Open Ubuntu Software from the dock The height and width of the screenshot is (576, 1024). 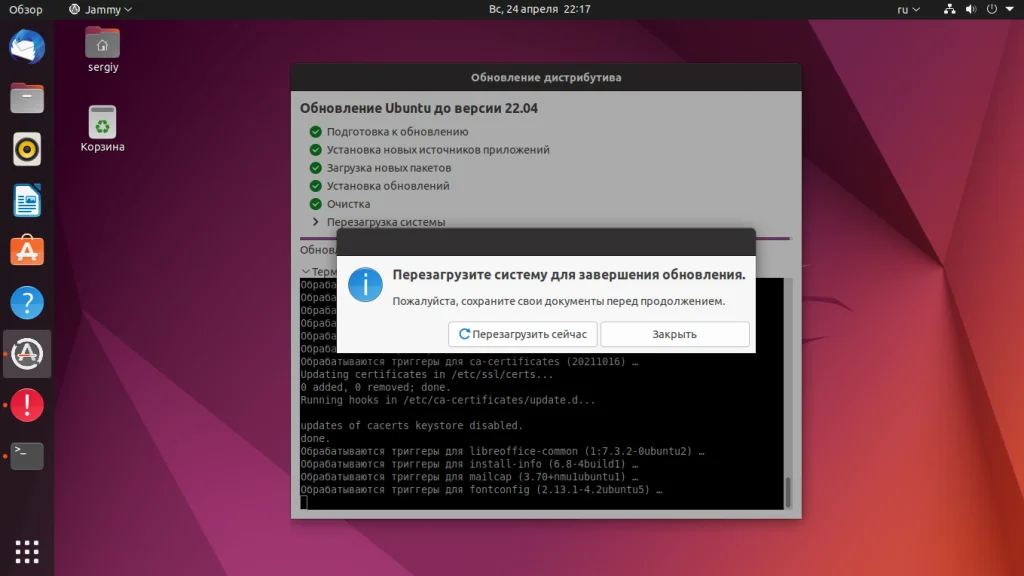click(x=26, y=251)
